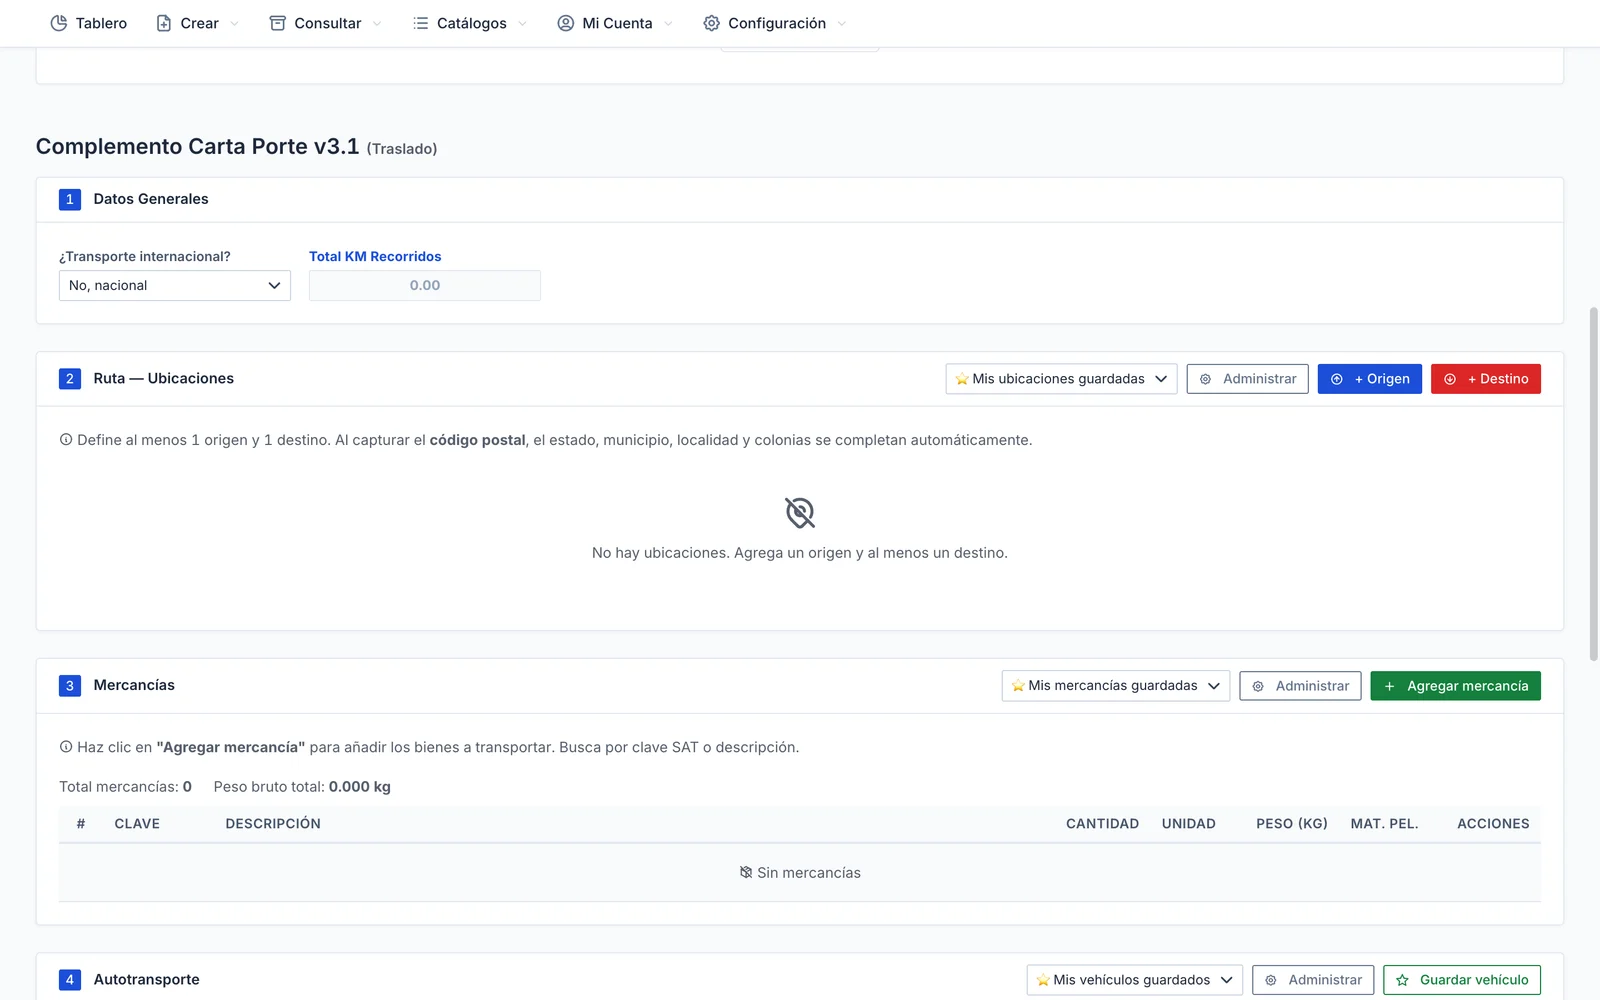The image size is (1600, 1000).
Task: Click the info icon beside Define al menos
Action: click(x=66, y=440)
